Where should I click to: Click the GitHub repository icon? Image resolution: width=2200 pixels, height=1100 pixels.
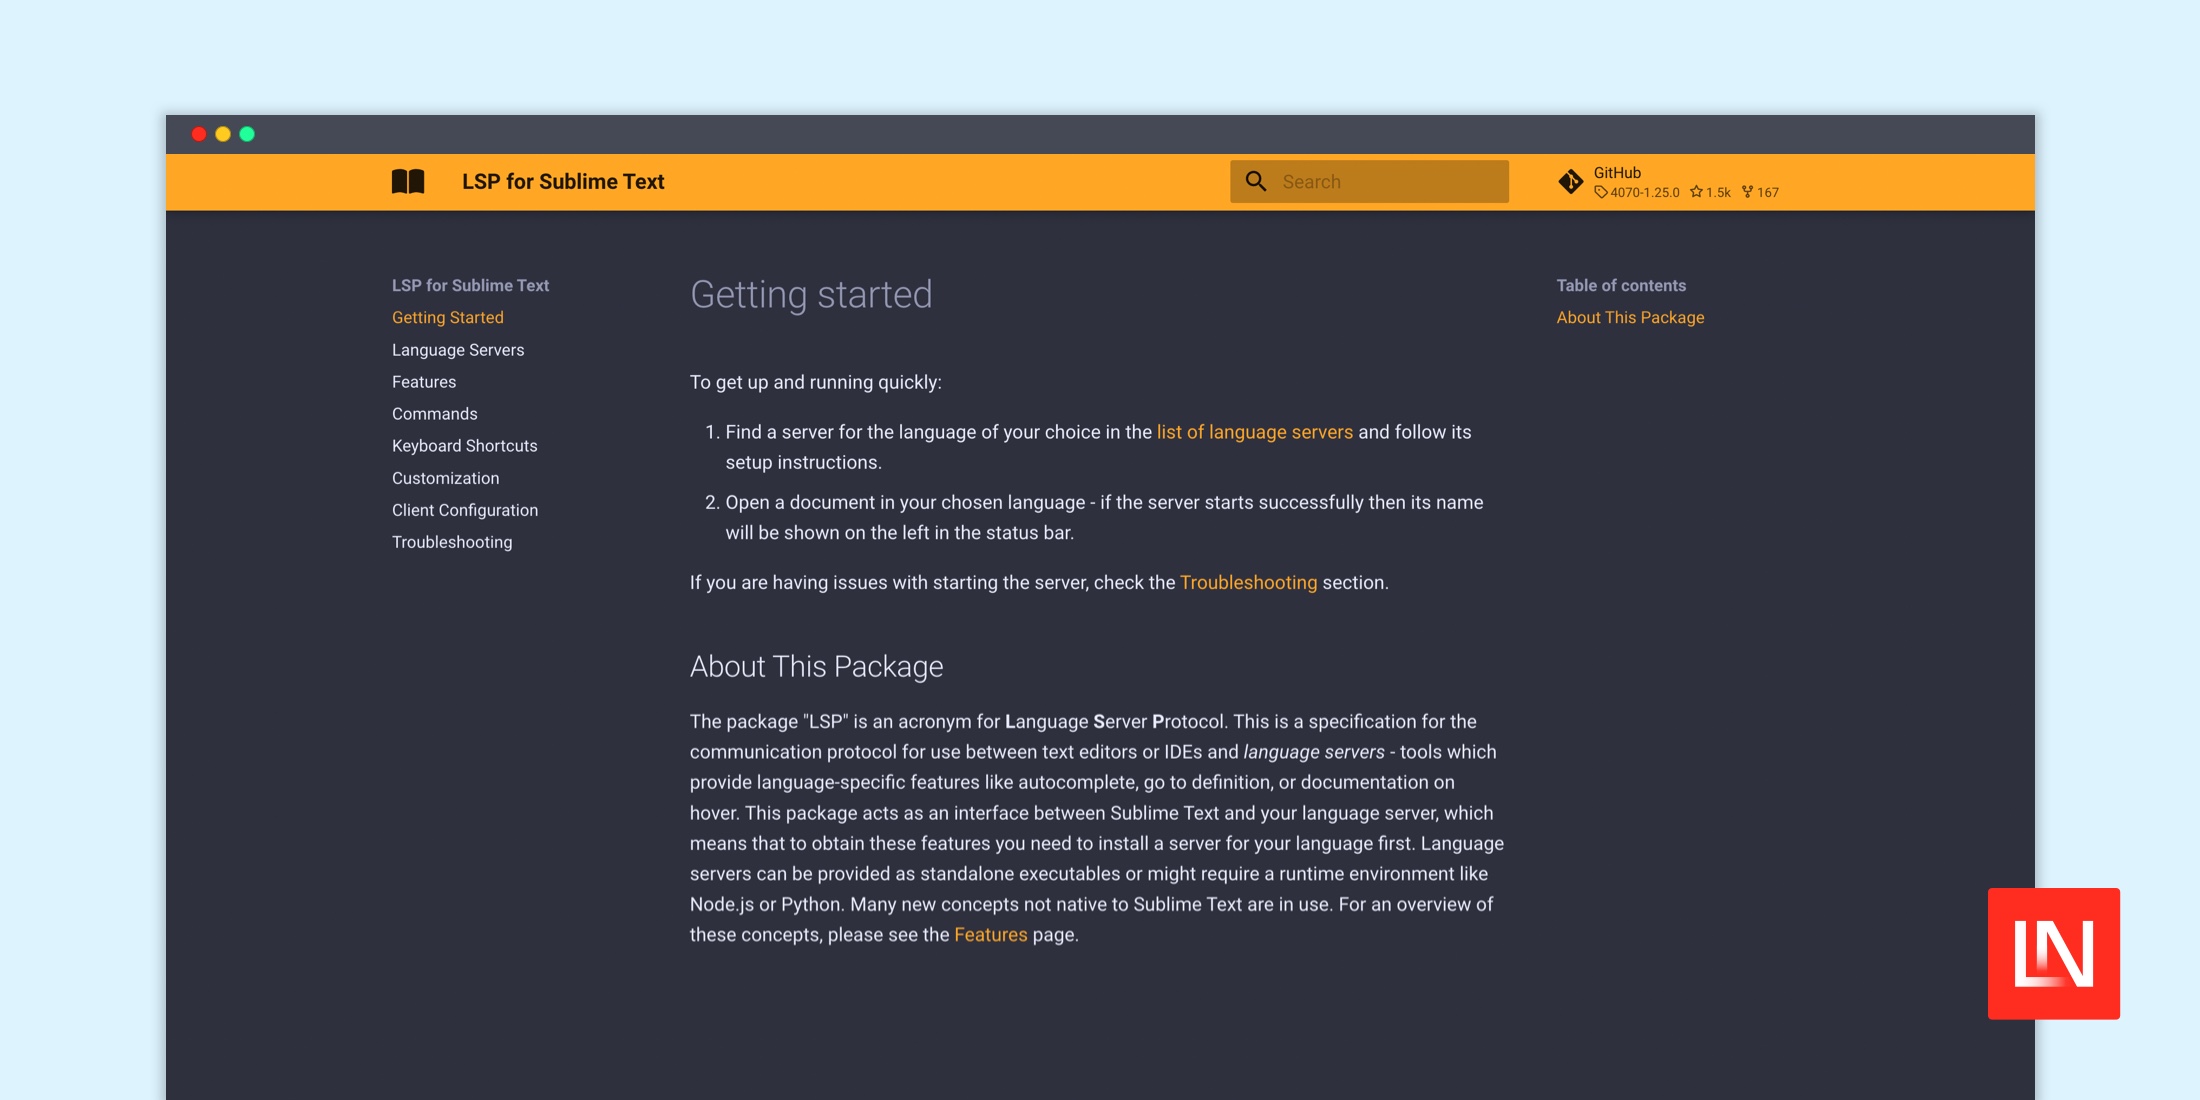click(1573, 180)
